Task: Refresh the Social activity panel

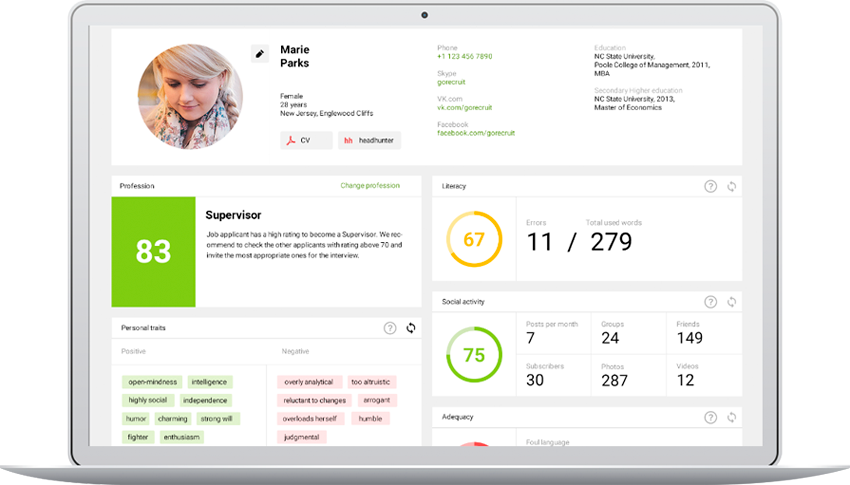Action: (731, 302)
